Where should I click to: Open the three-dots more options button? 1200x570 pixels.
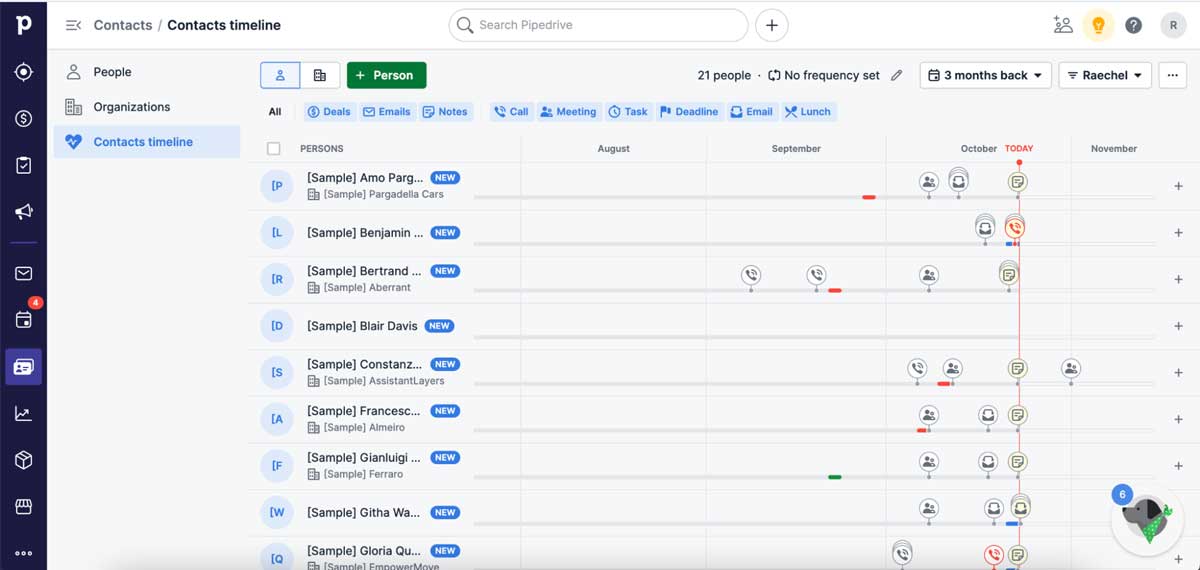1172,75
